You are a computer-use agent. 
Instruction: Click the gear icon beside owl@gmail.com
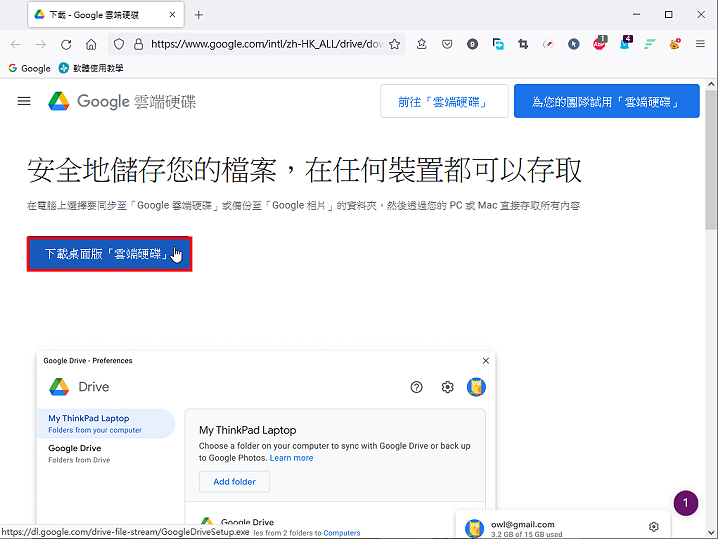tap(654, 527)
